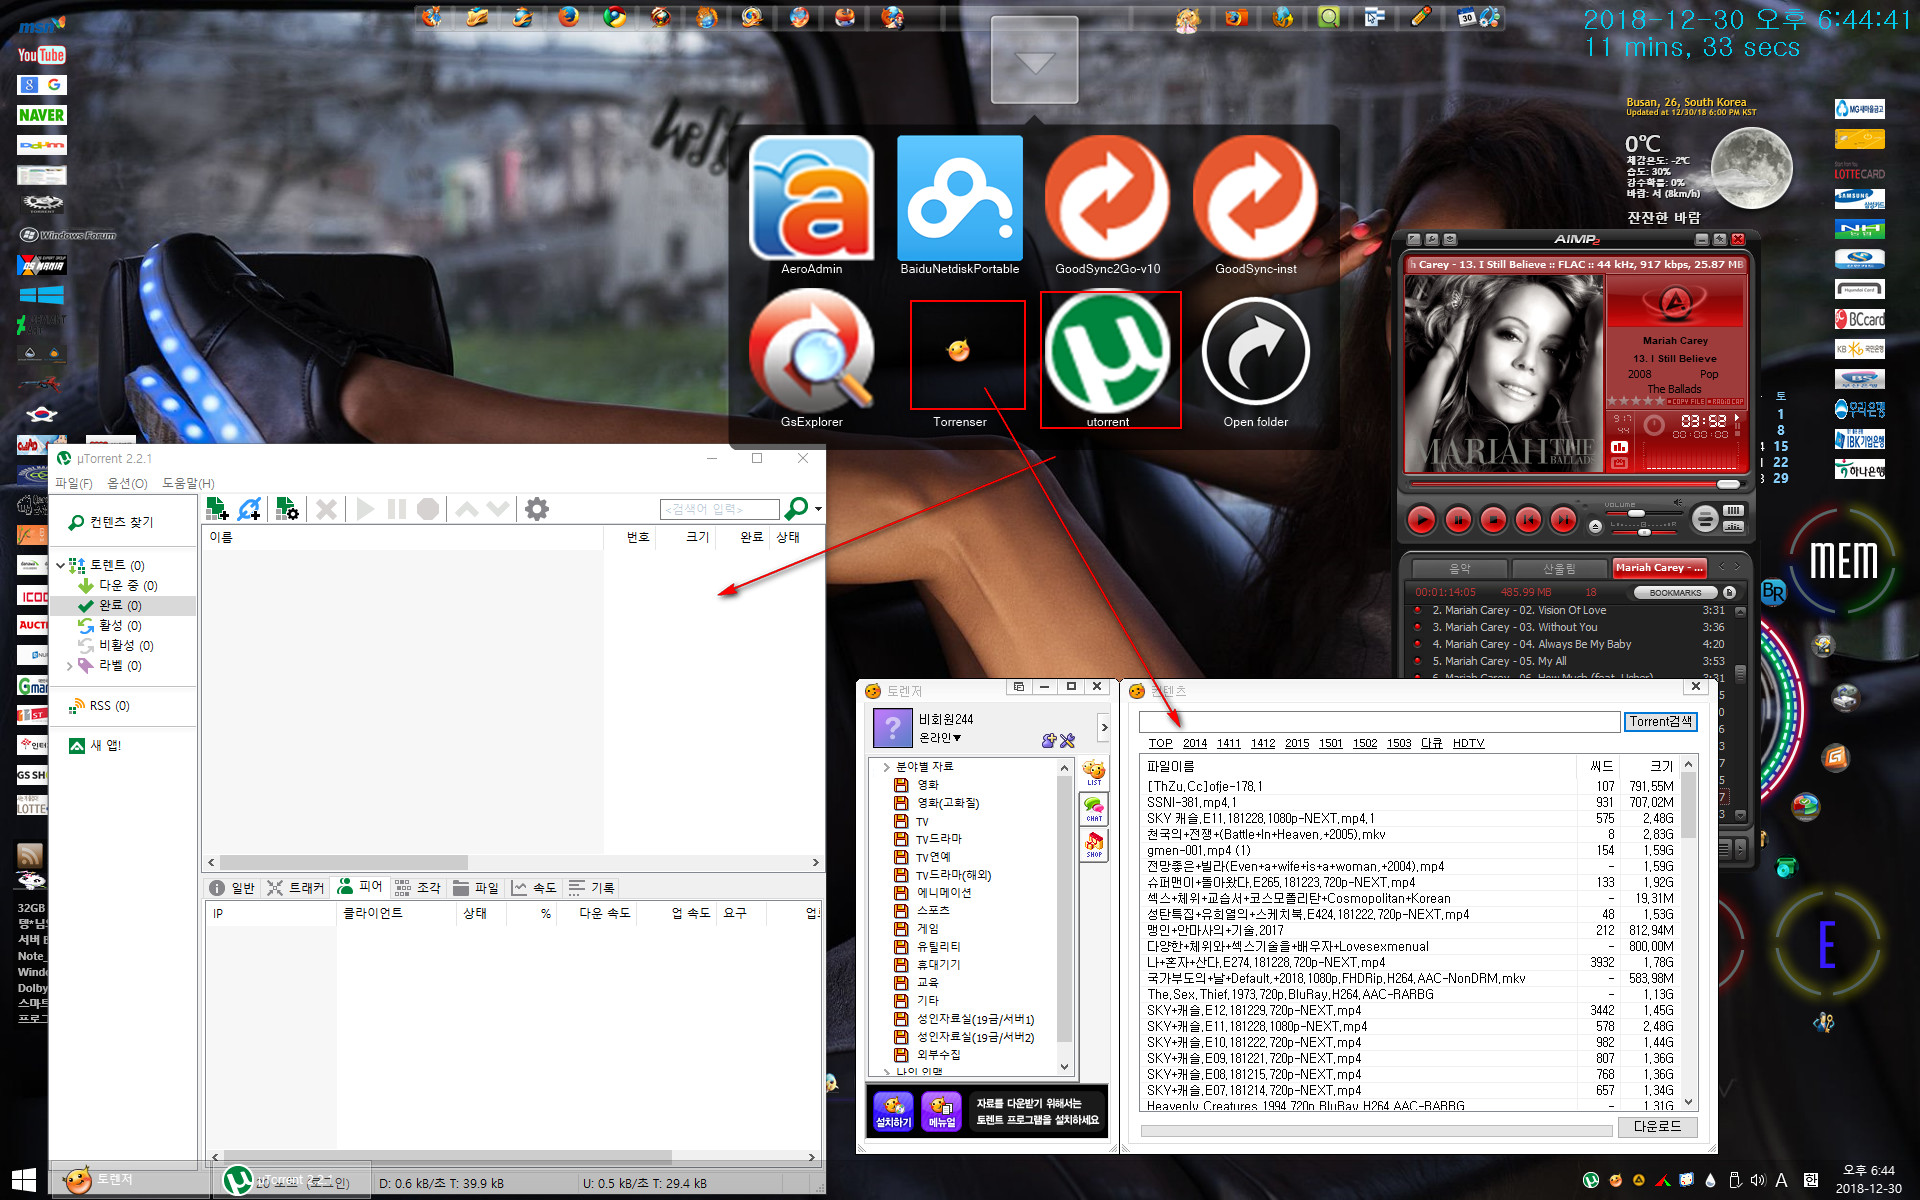Click µTorrent Start torrent play icon
This screenshot has width=1920, height=1200.
point(365,509)
